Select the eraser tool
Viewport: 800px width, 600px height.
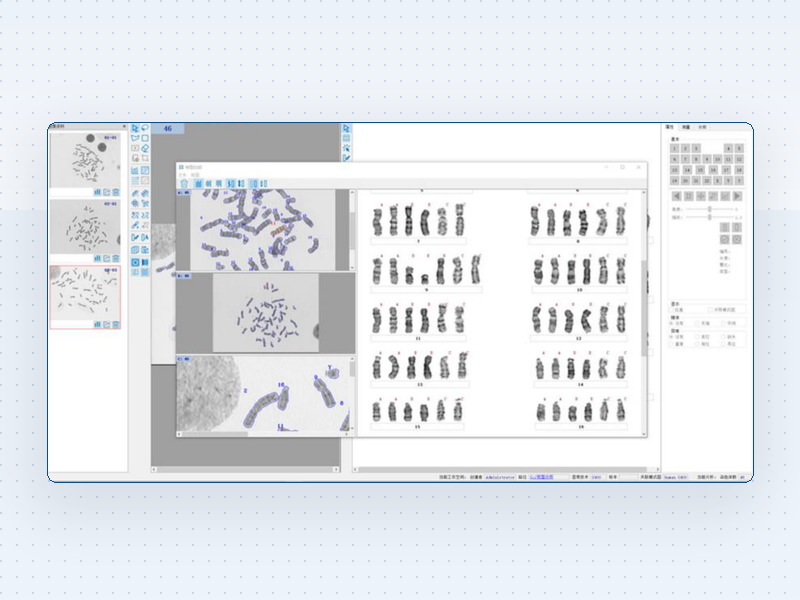[145, 148]
